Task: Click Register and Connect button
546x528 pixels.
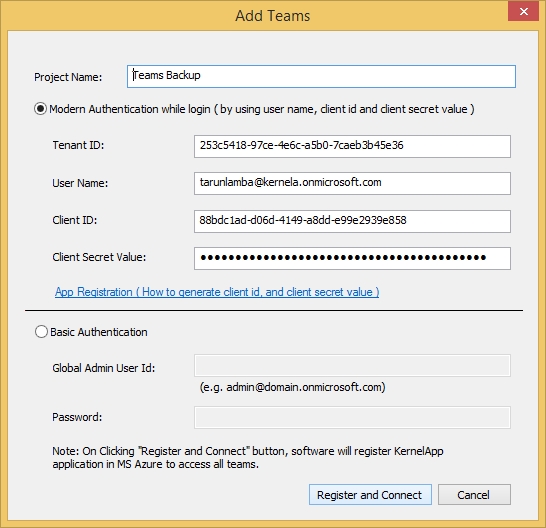Action: [370, 495]
